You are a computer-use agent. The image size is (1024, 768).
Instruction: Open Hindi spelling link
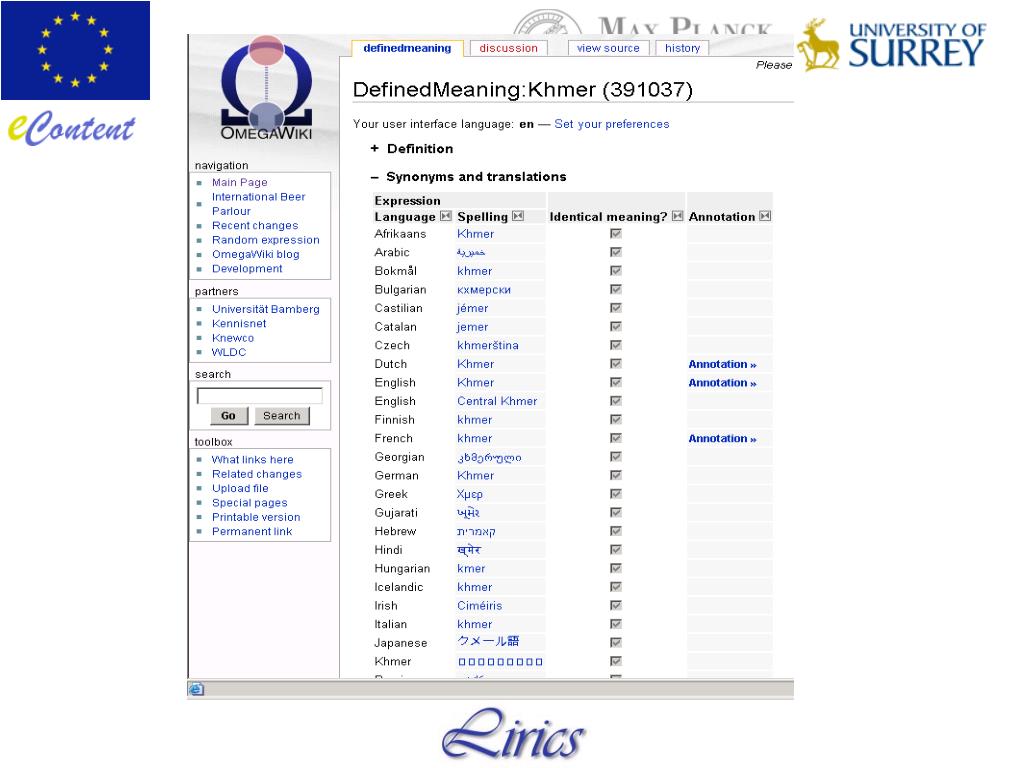click(x=469, y=550)
